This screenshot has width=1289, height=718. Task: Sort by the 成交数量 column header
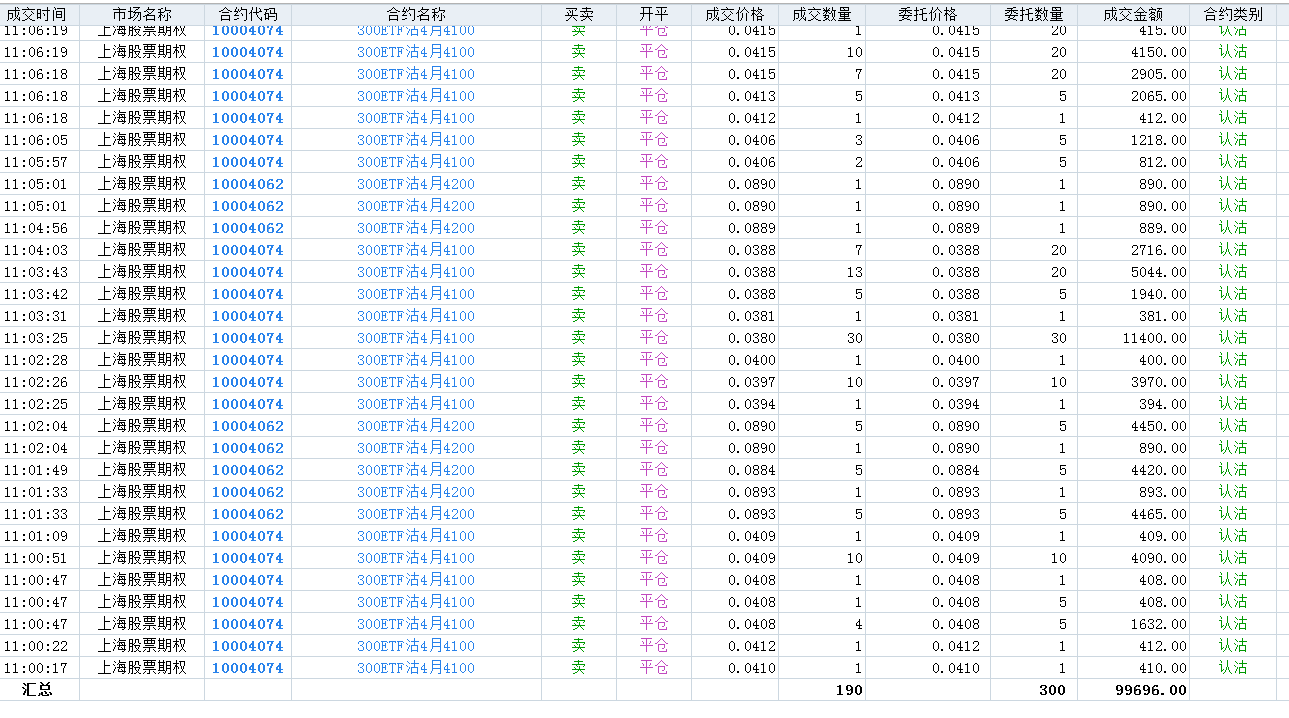tap(822, 15)
